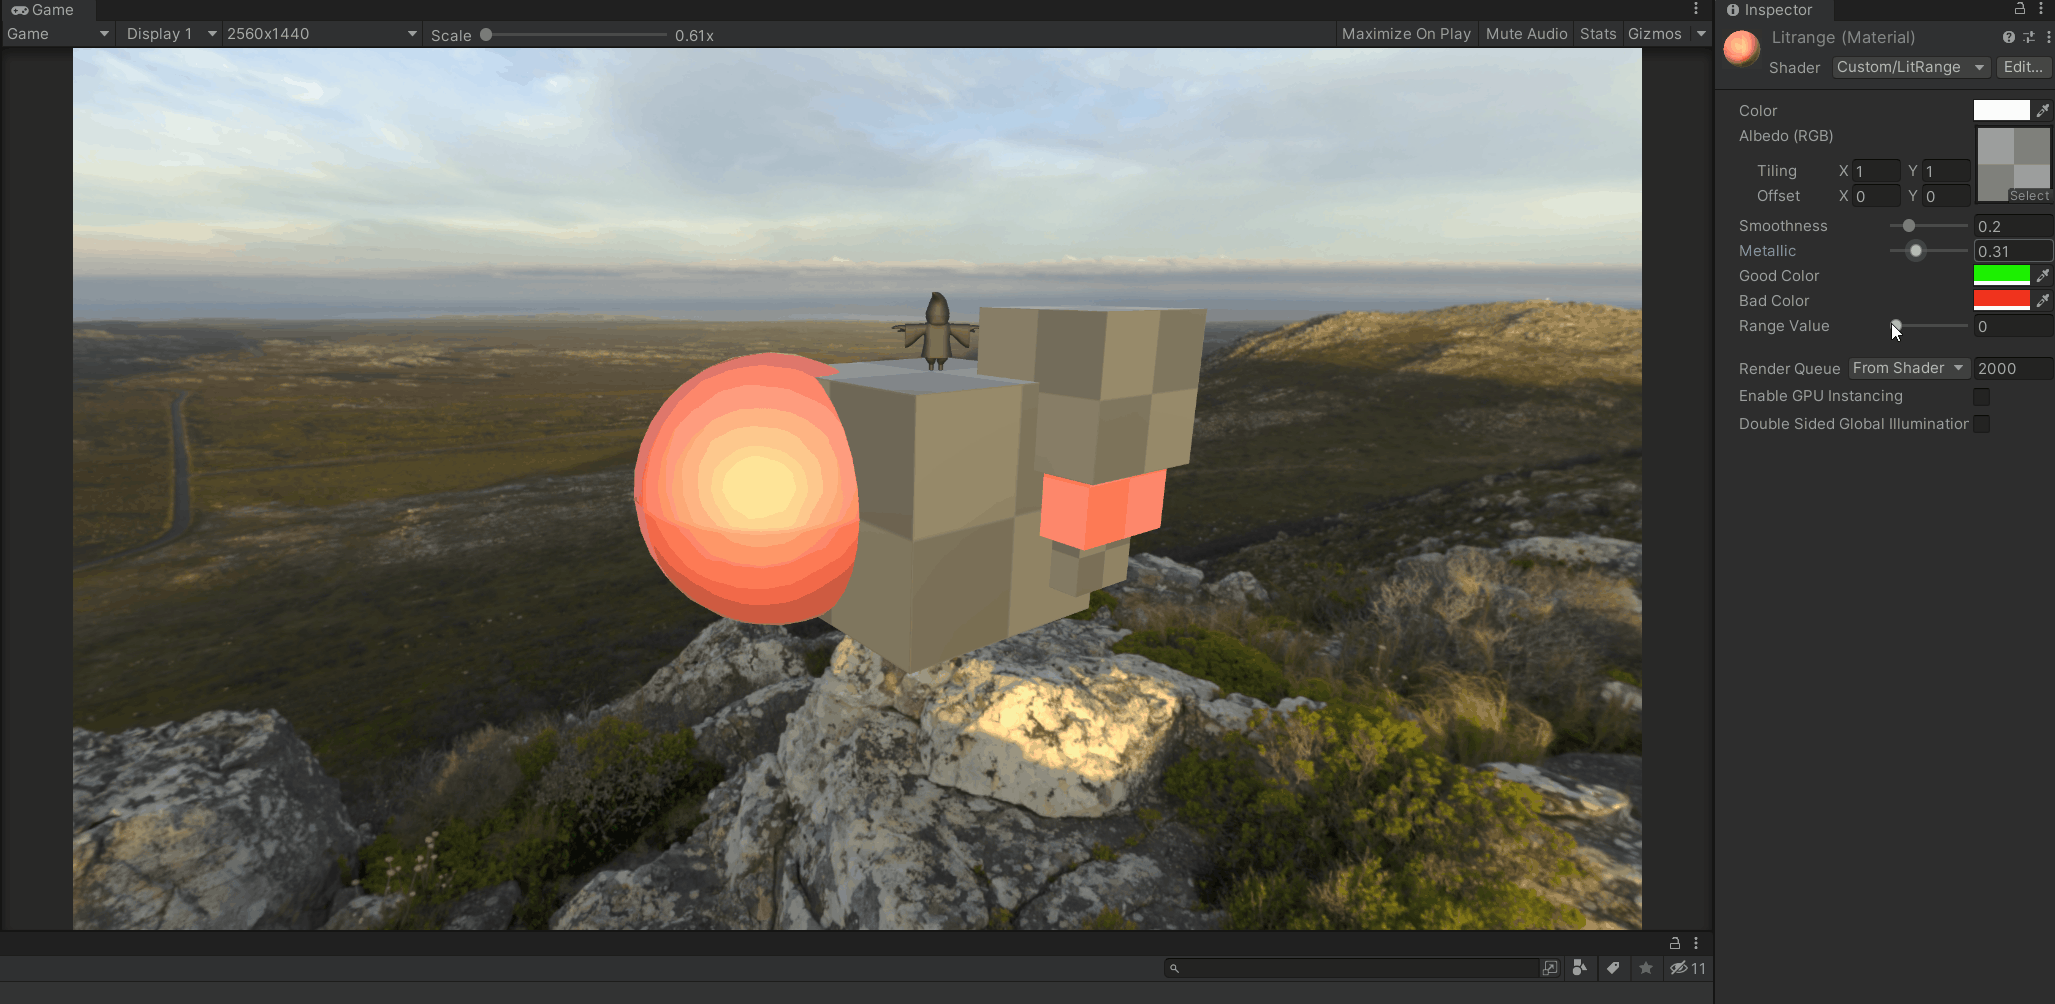Viewport: 2055px width, 1004px height.
Task: Click the Range Value number field
Action: (2013, 326)
